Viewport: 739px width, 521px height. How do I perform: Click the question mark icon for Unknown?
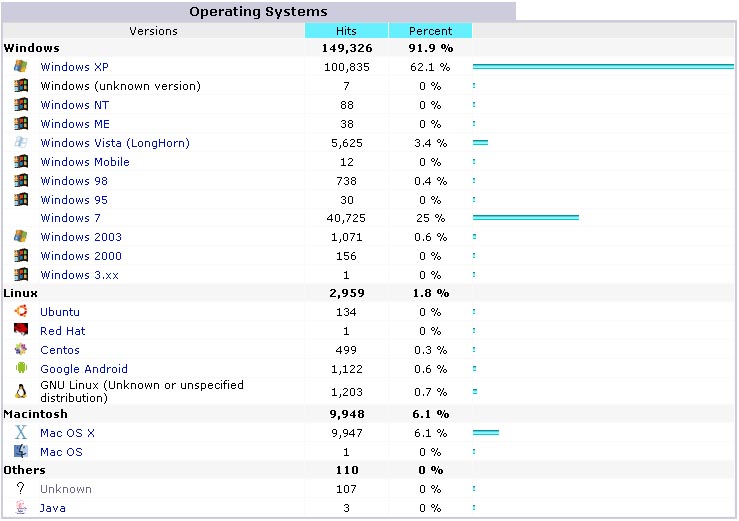tap(21, 488)
